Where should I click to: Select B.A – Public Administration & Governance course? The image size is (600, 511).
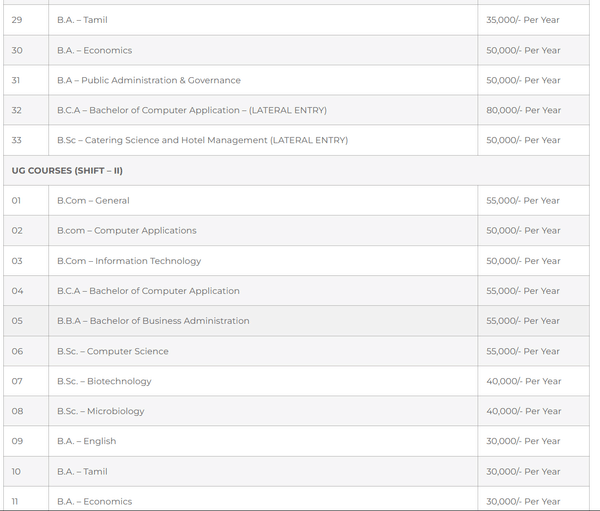point(149,80)
